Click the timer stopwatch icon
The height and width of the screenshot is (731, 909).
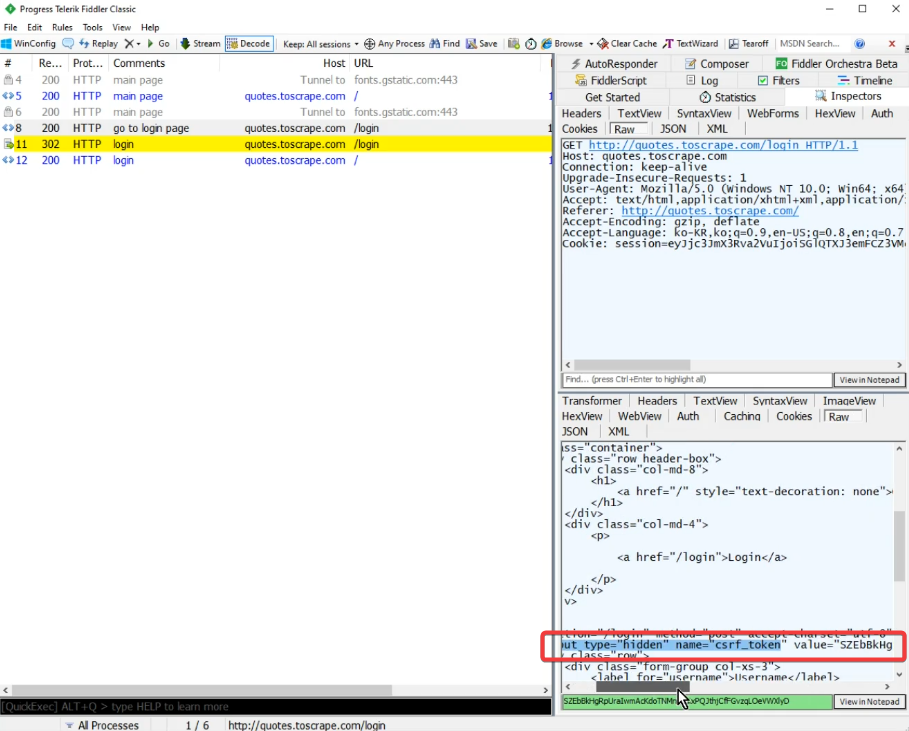tap(530, 44)
